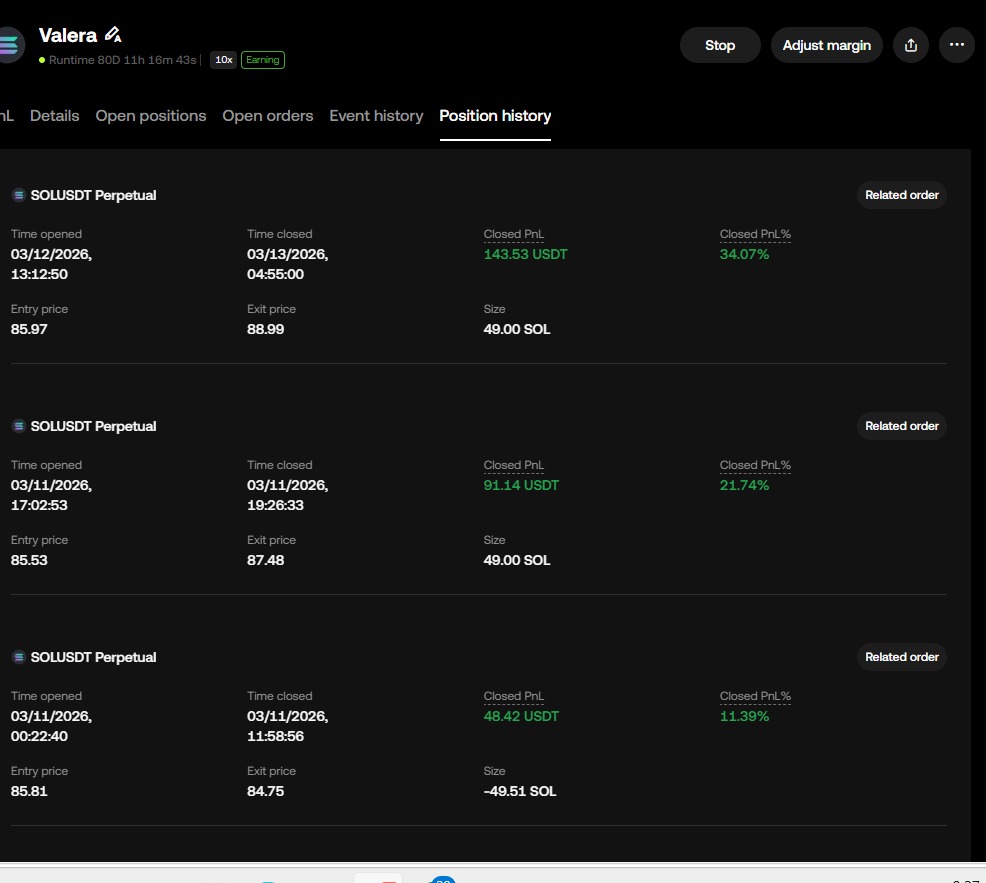The width and height of the screenshot is (986, 883).
Task: View Related order for the 03/12/2026 position
Action: 901,195
